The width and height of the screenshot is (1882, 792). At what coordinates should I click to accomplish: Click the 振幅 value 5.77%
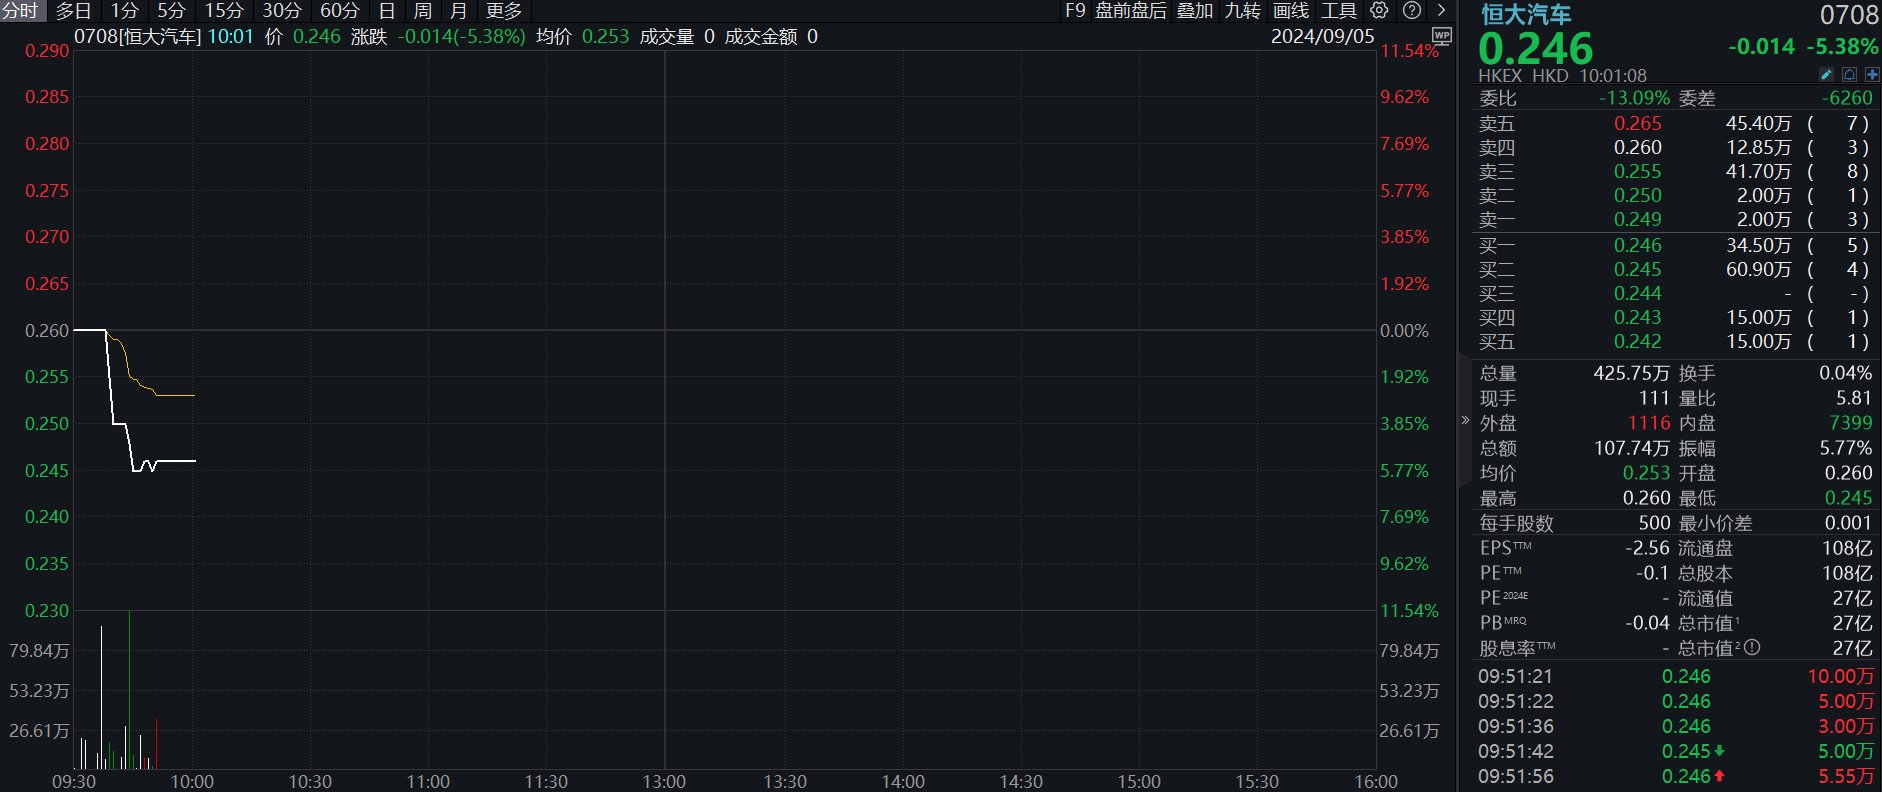click(x=1845, y=448)
